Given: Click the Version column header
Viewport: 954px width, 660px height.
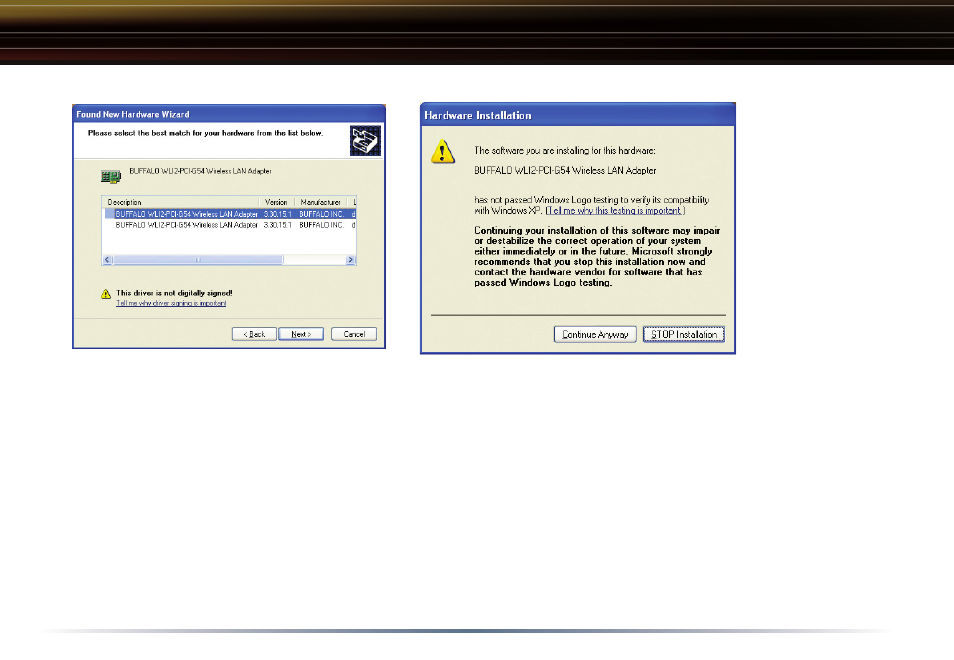Looking at the screenshot, I should [x=277, y=202].
